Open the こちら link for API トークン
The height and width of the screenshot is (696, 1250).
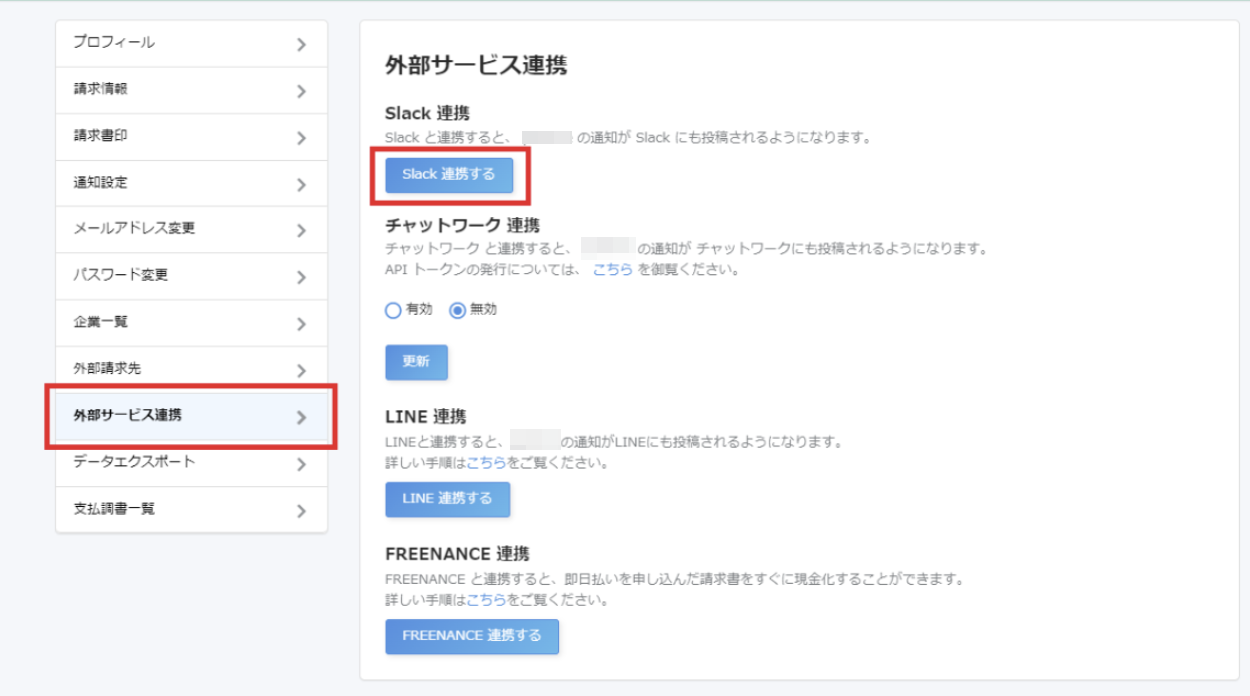pos(612,269)
